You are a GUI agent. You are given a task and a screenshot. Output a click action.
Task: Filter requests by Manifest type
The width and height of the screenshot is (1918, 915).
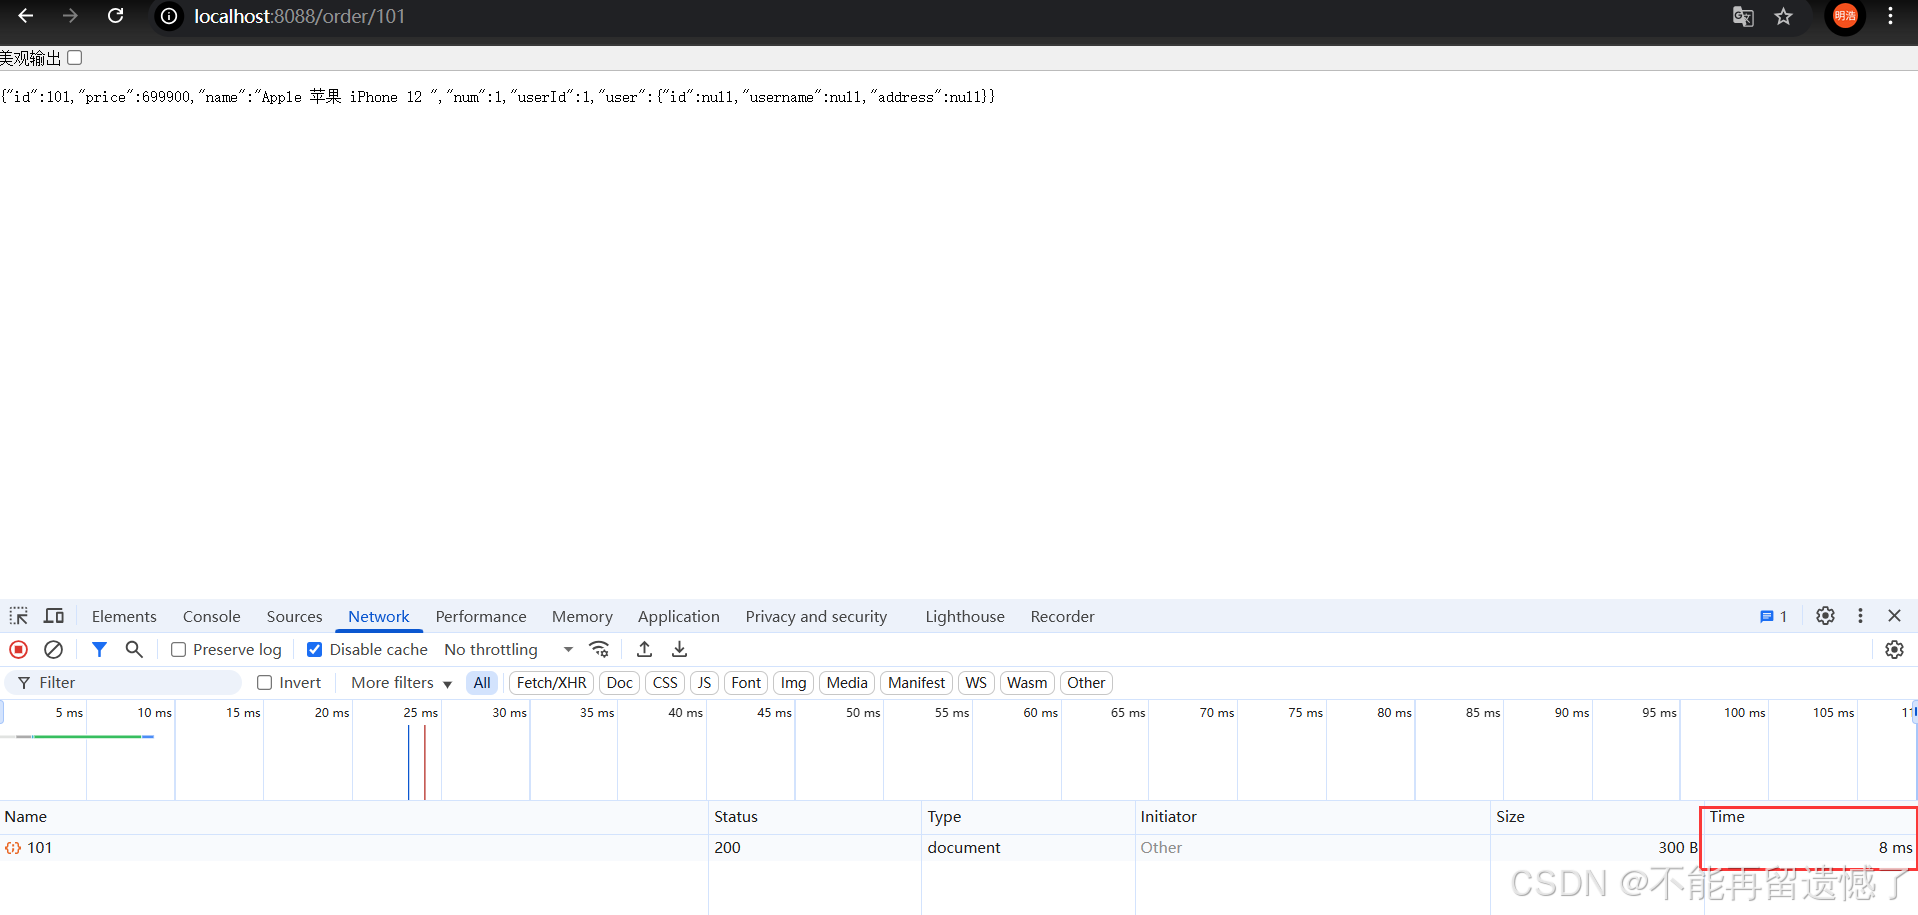(x=916, y=682)
